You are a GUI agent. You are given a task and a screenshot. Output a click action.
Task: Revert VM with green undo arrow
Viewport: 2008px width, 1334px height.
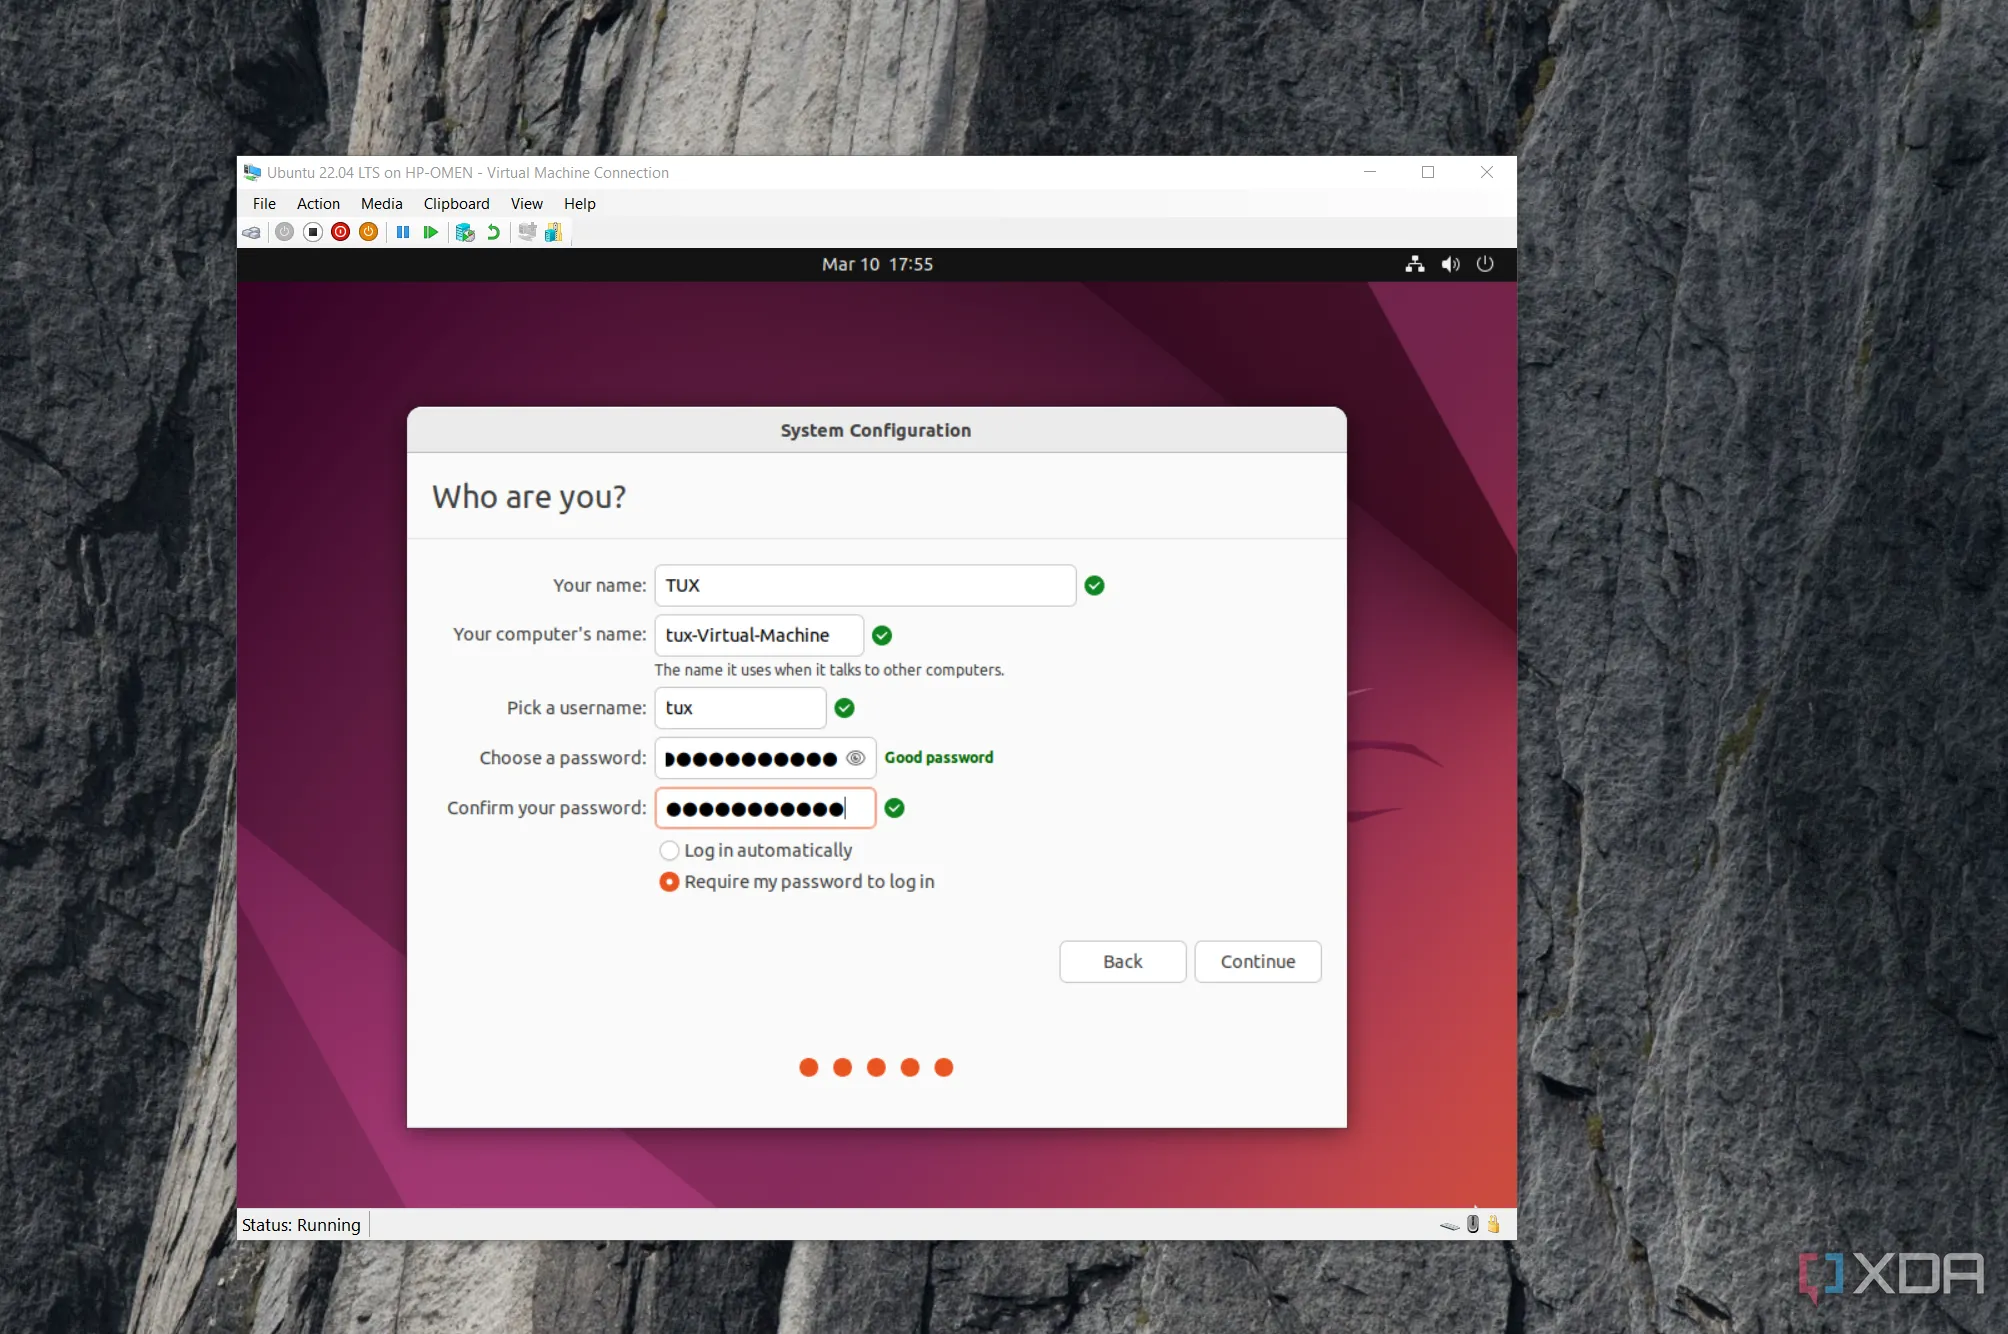pyautogui.click(x=493, y=232)
